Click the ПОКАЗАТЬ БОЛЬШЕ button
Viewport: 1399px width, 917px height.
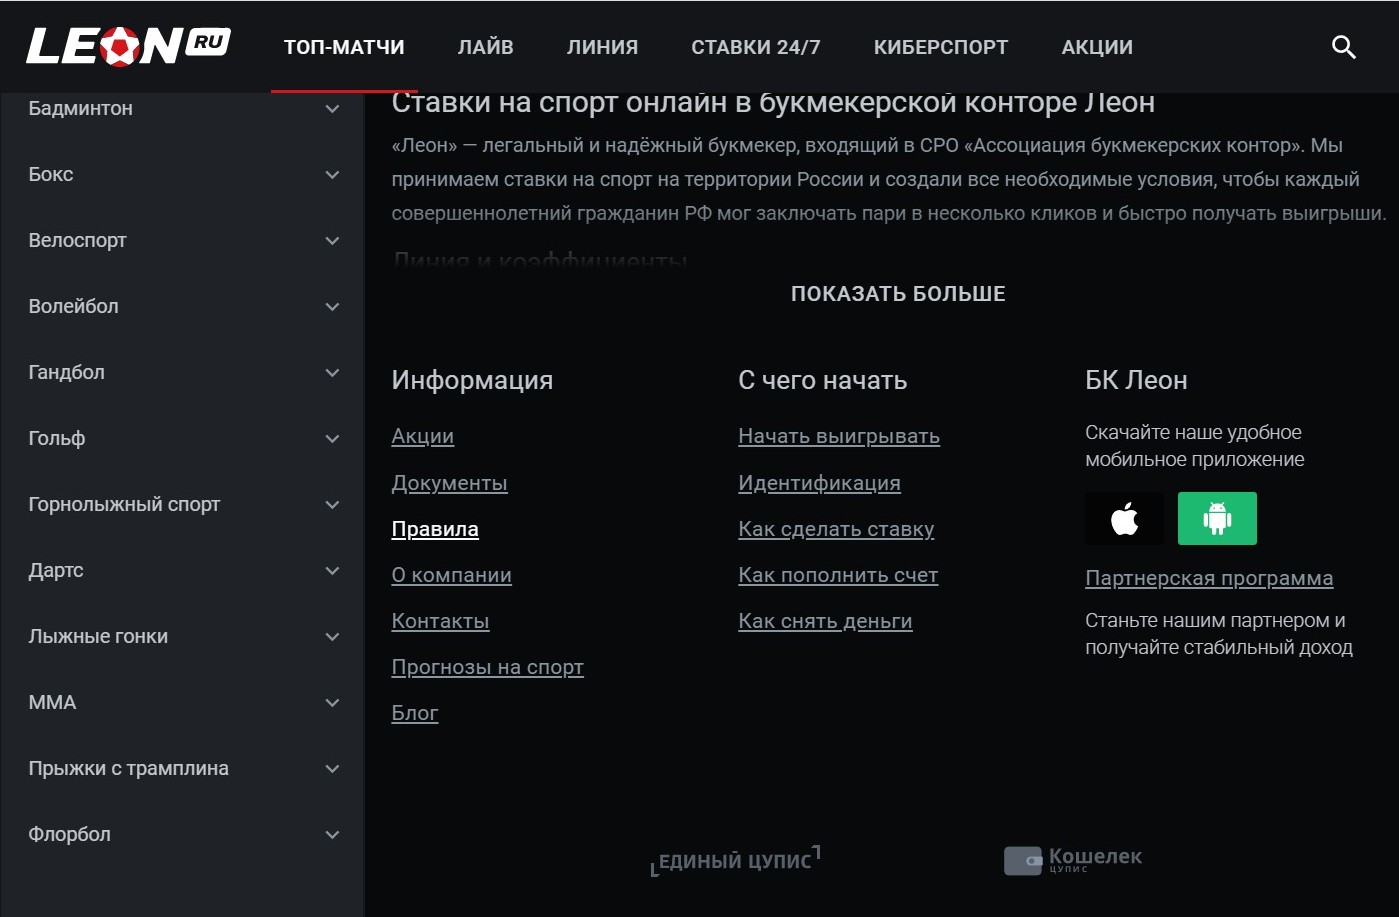click(x=898, y=294)
